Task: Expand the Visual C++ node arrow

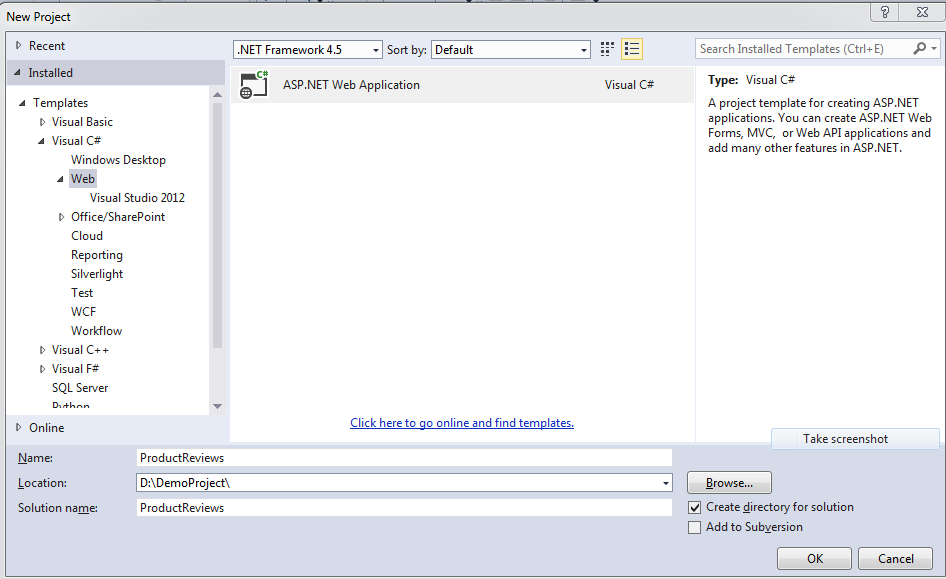Action: click(x=42, y=350)
